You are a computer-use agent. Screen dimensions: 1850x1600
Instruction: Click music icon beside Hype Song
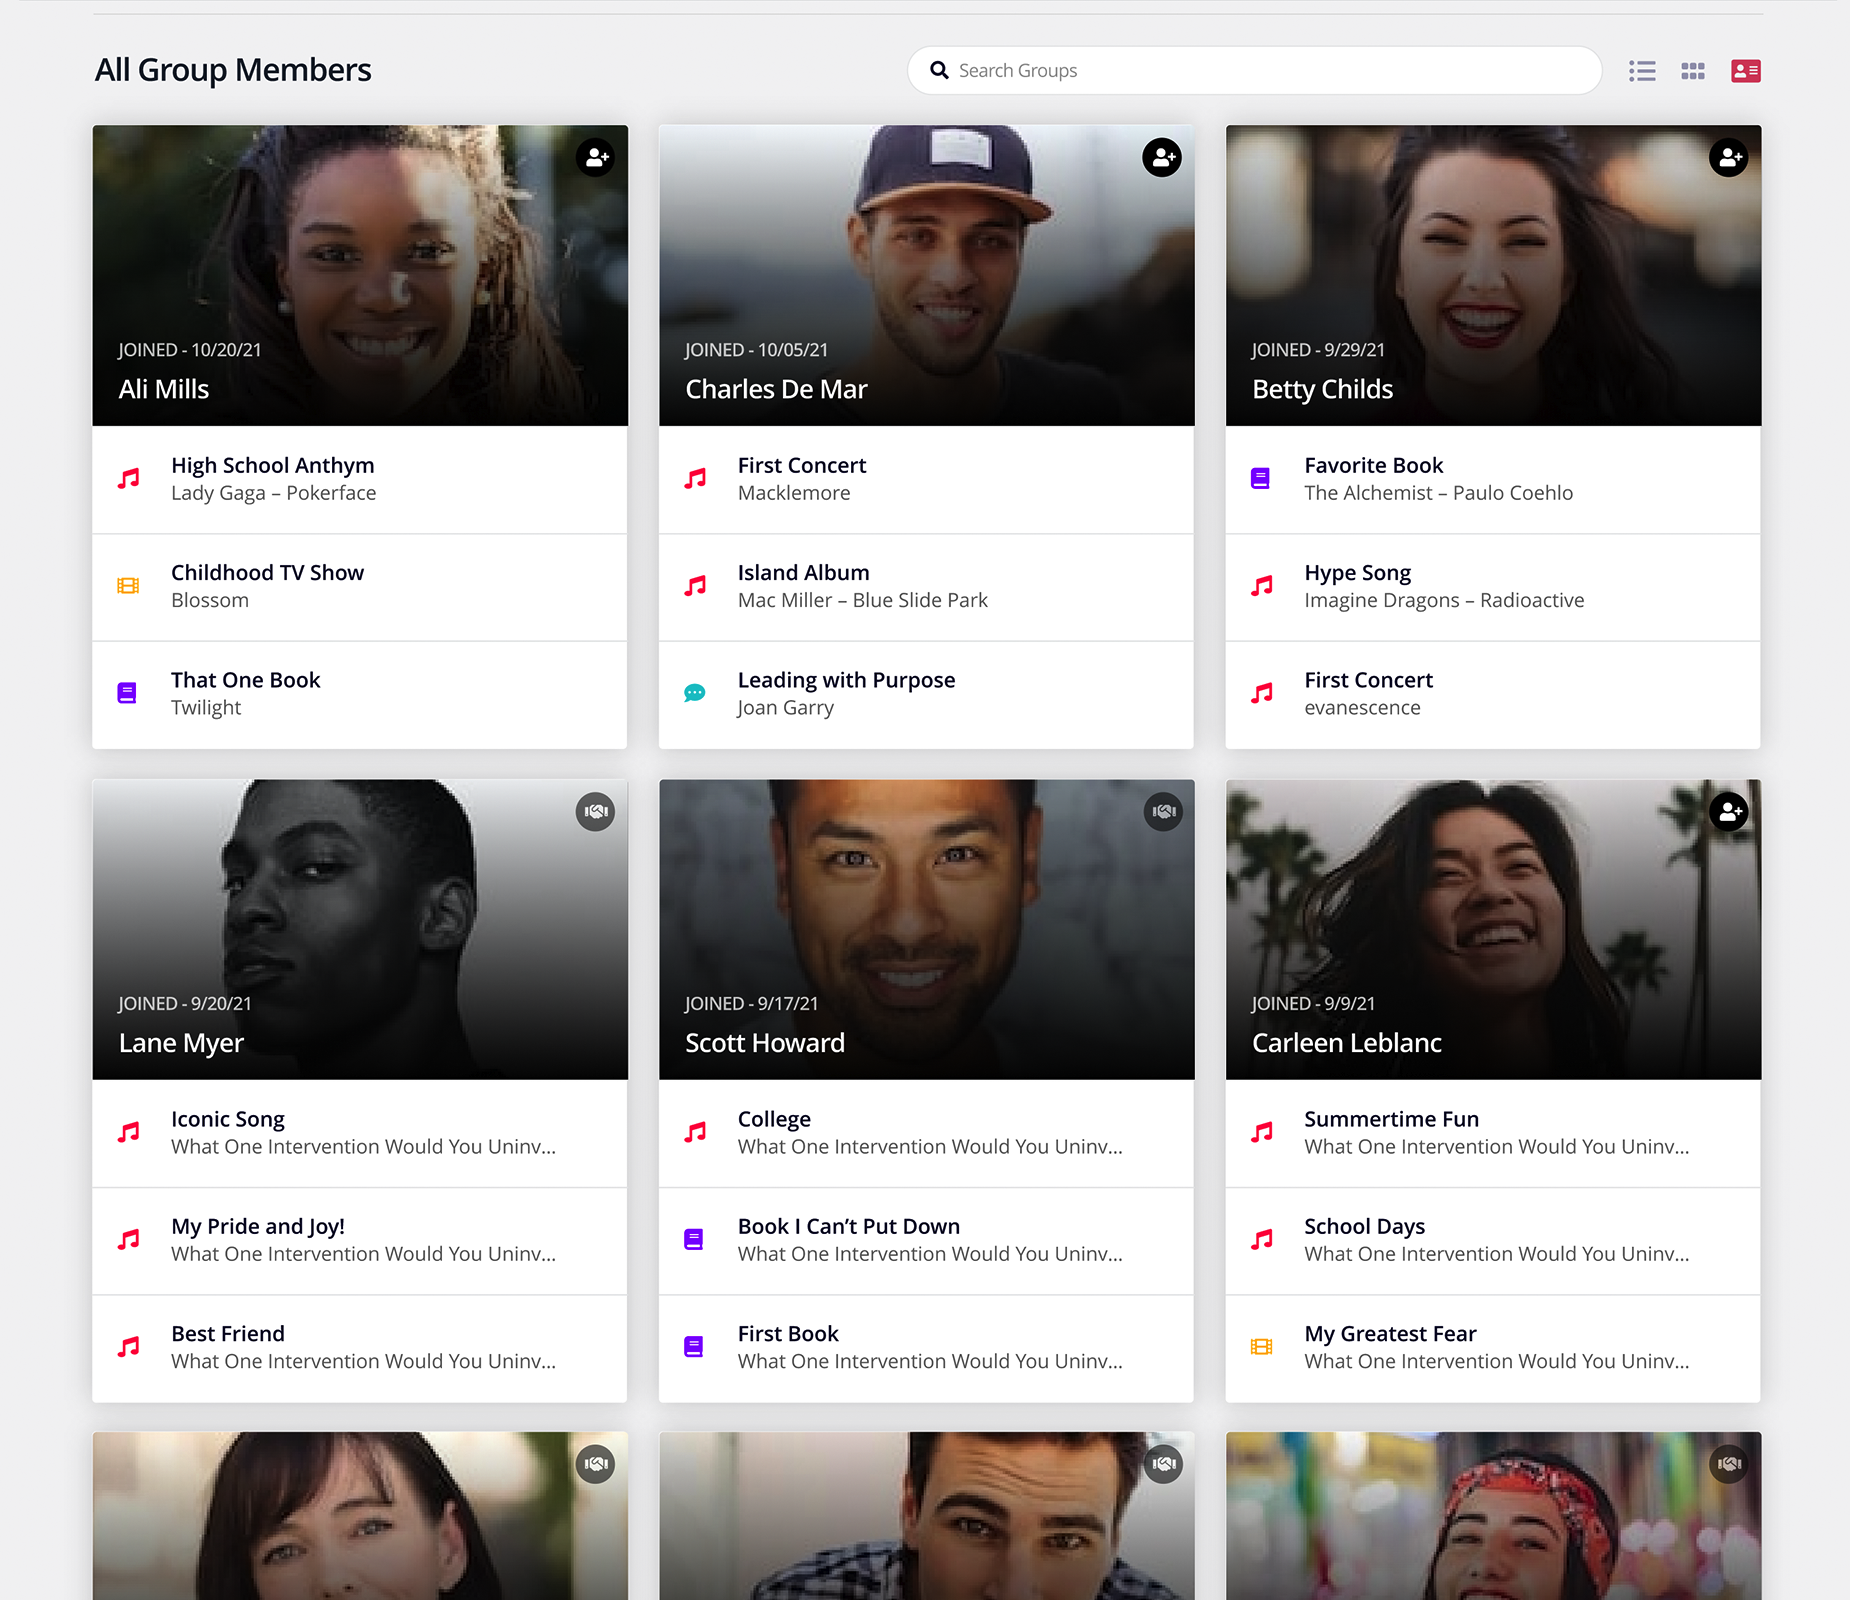pos(1263,586)
